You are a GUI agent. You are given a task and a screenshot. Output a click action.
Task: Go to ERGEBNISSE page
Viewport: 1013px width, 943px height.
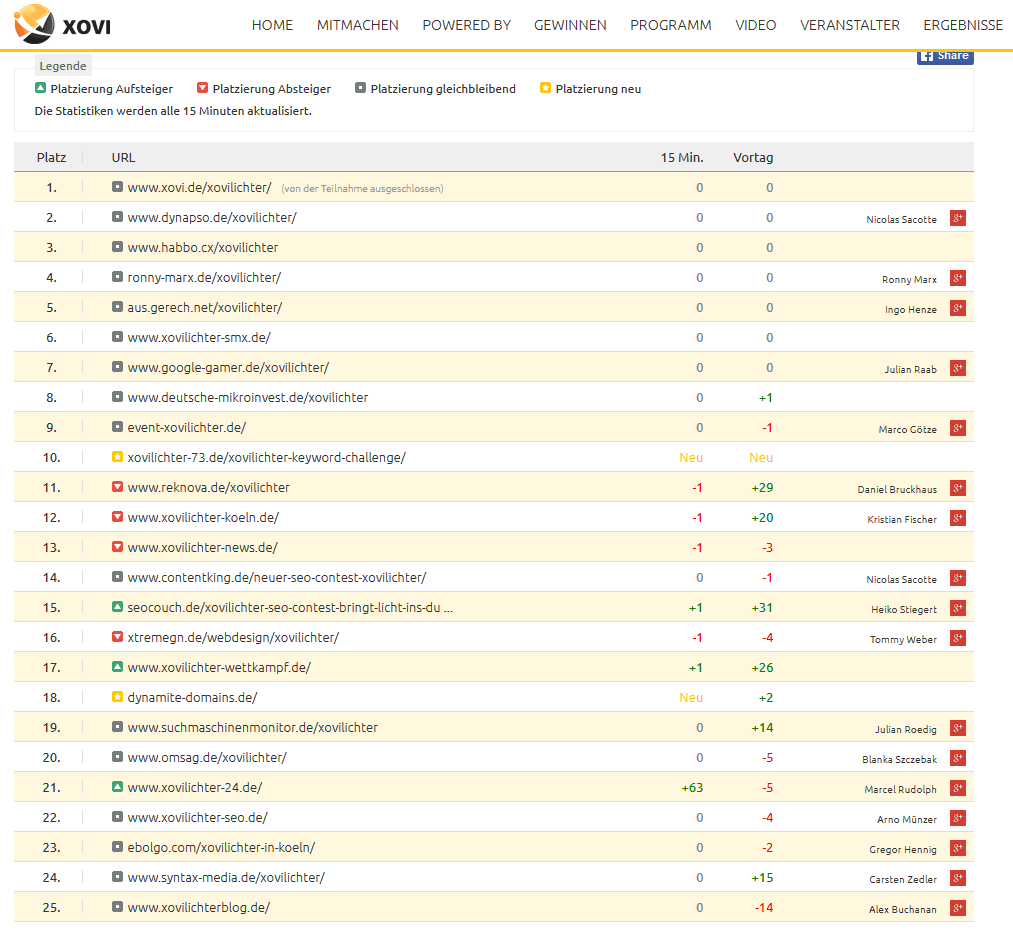(962, 25)
